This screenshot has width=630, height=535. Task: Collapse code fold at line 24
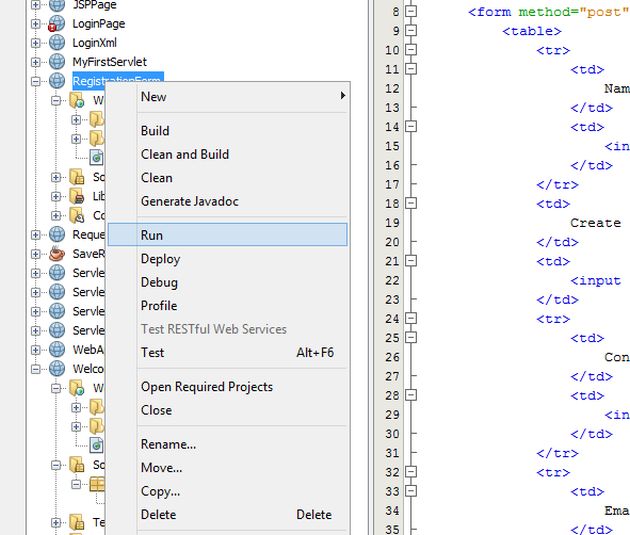click(411, 319)
